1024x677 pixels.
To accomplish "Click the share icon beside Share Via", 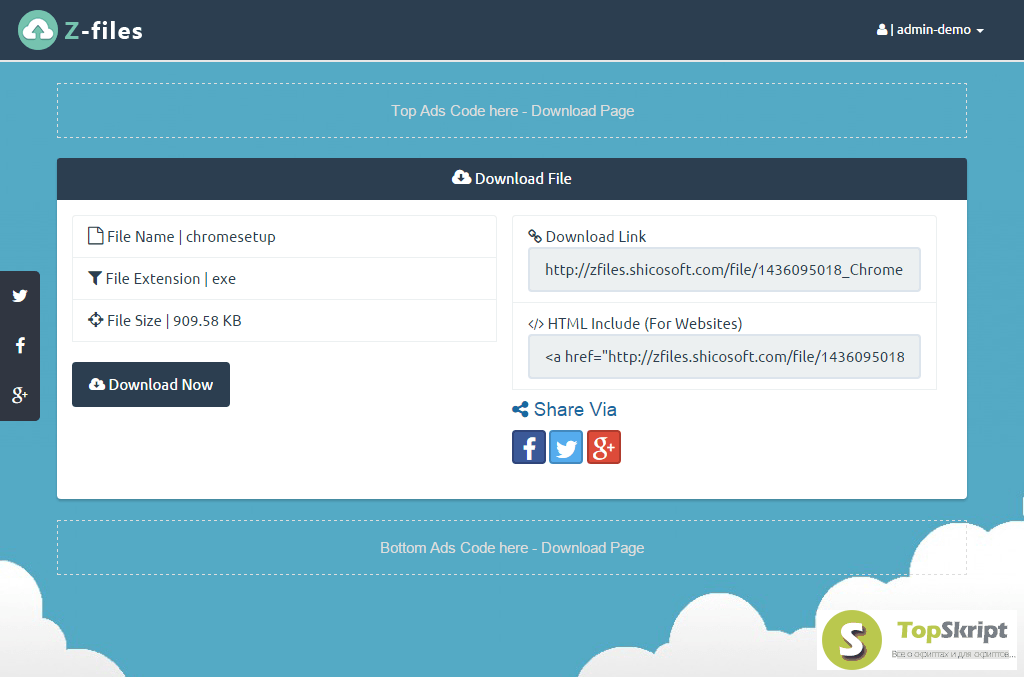I will tap(520, 409).
